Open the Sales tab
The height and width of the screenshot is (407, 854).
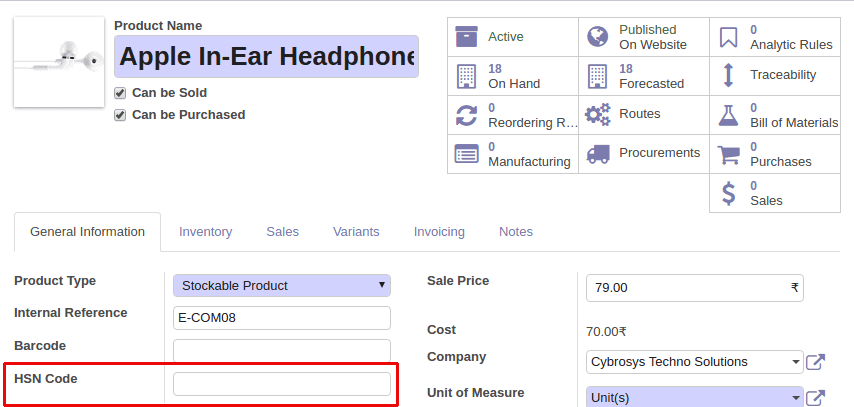tap(282, 232)
